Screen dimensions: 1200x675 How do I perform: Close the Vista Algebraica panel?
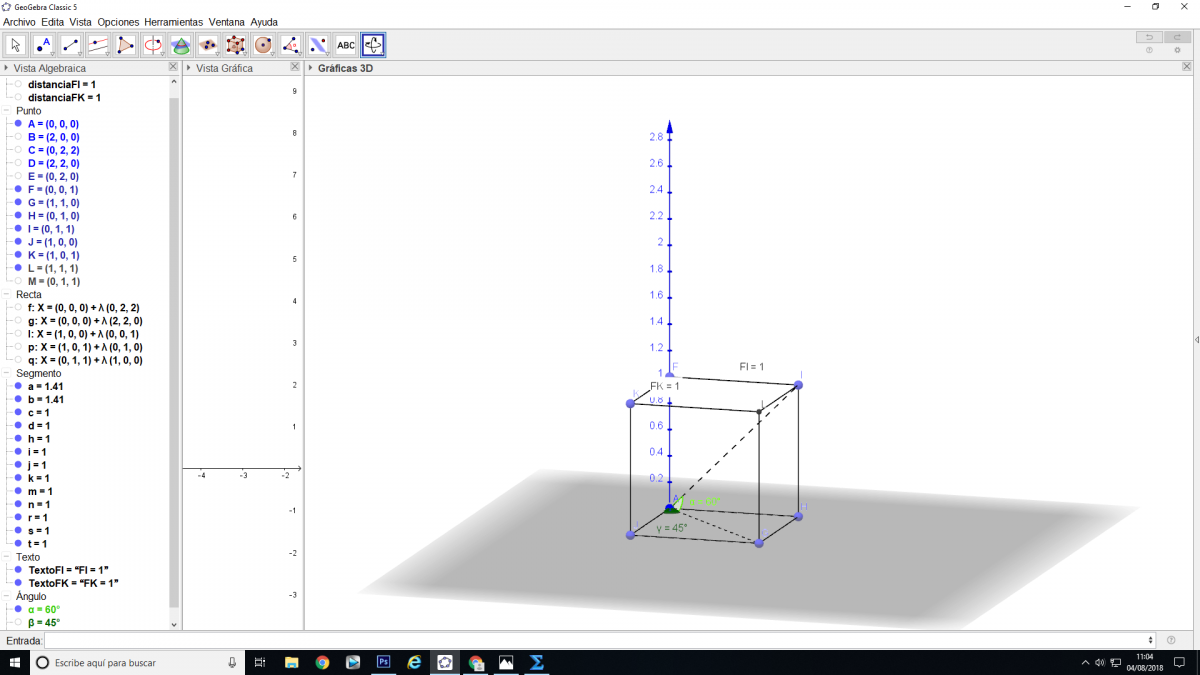click(173, 67)
